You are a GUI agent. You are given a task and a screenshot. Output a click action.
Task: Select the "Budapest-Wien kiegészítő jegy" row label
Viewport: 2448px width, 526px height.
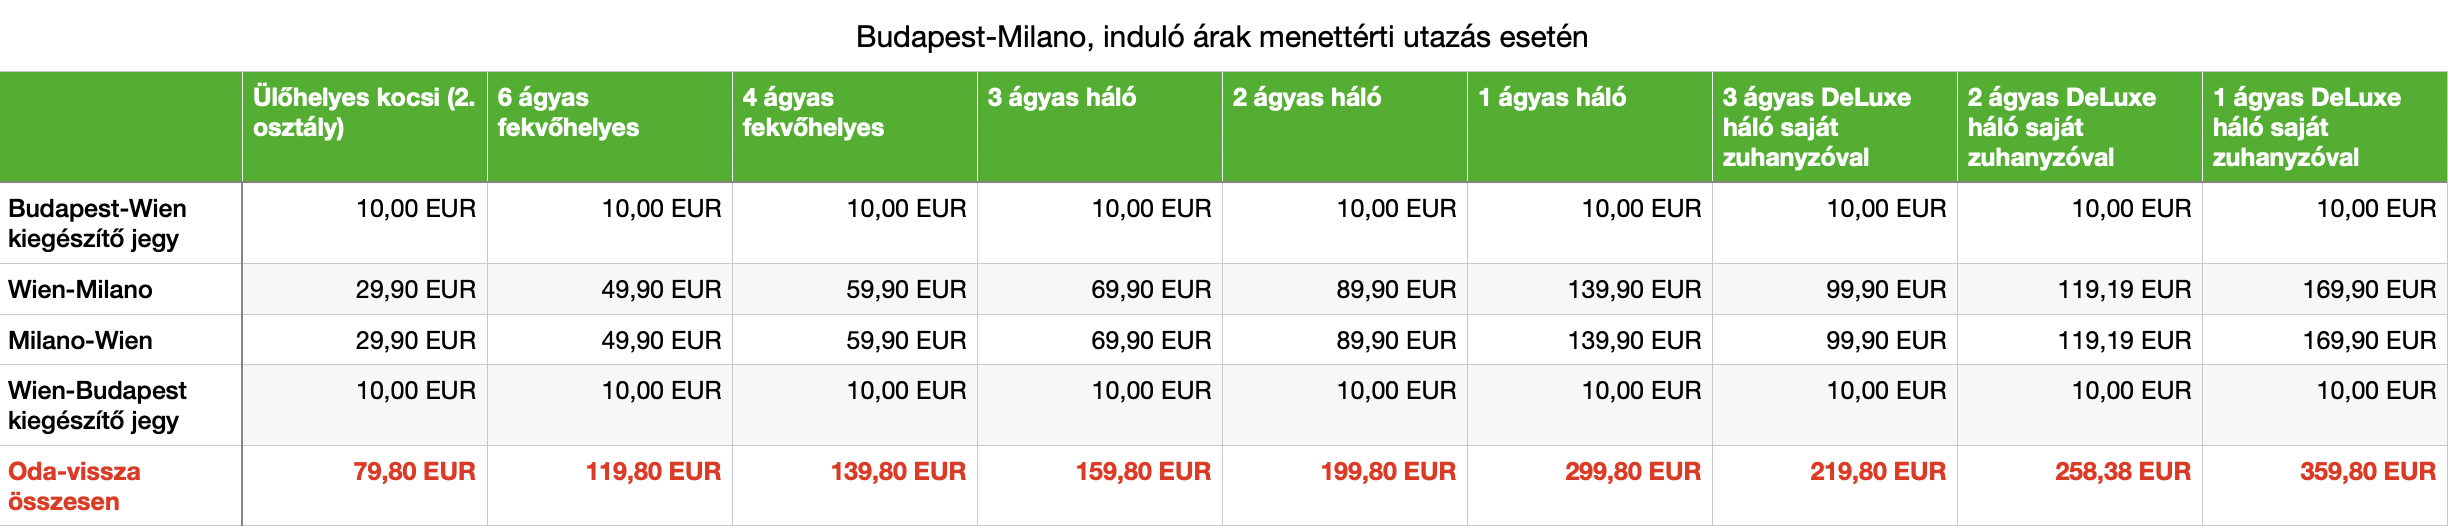pyautogui.click(x=97, y=223)
